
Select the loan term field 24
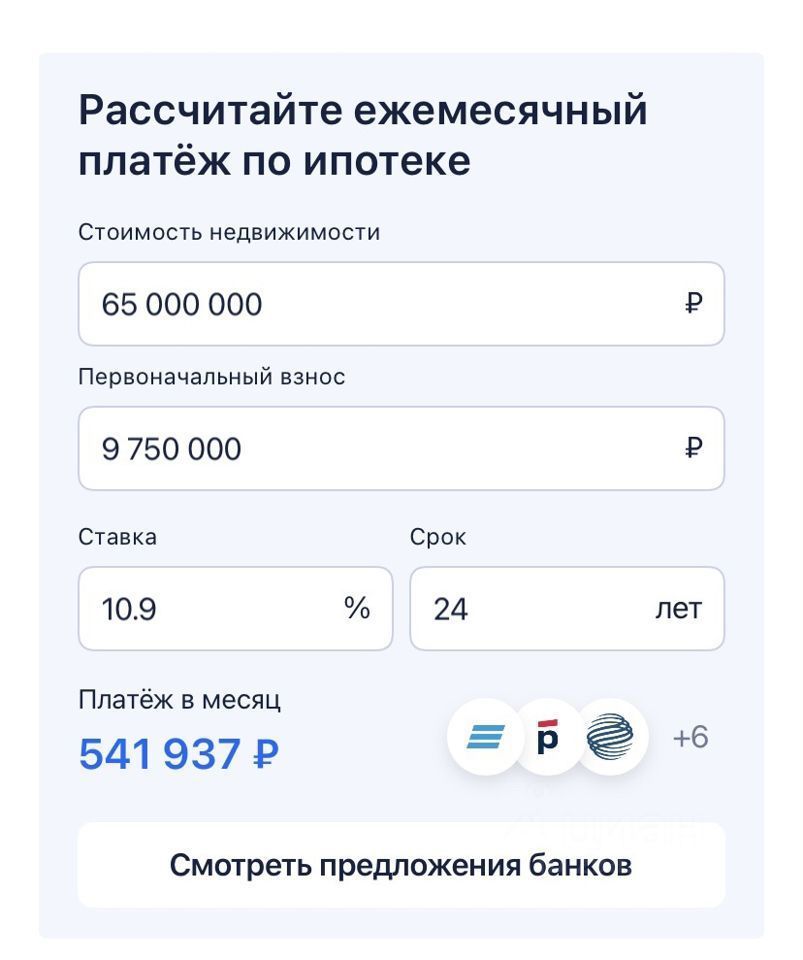point(567,609)
